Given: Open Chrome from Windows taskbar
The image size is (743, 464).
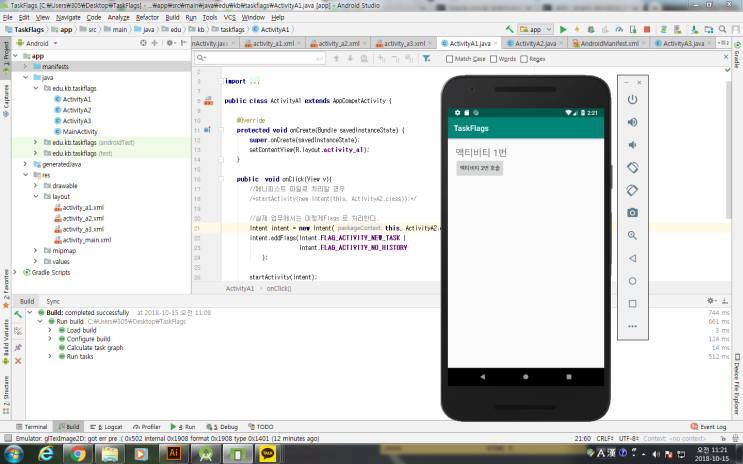Looking at the screenshot, I should [x=78, y=454].
